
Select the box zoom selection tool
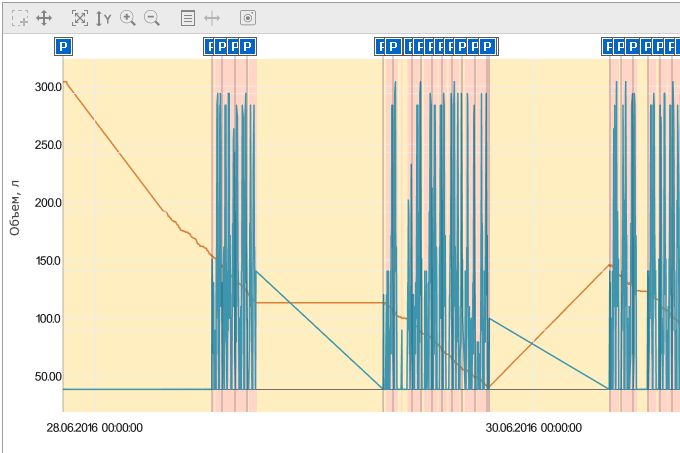(x=20, y=18)
